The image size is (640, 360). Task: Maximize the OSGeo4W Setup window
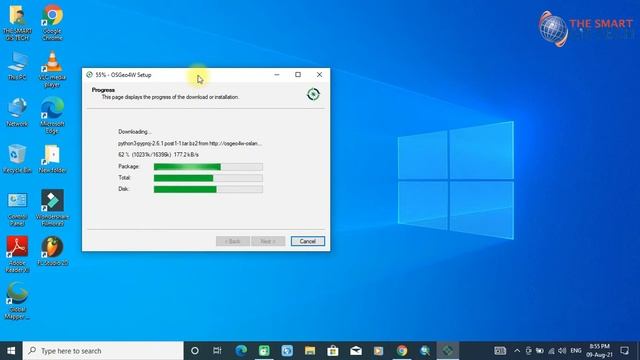298,75
